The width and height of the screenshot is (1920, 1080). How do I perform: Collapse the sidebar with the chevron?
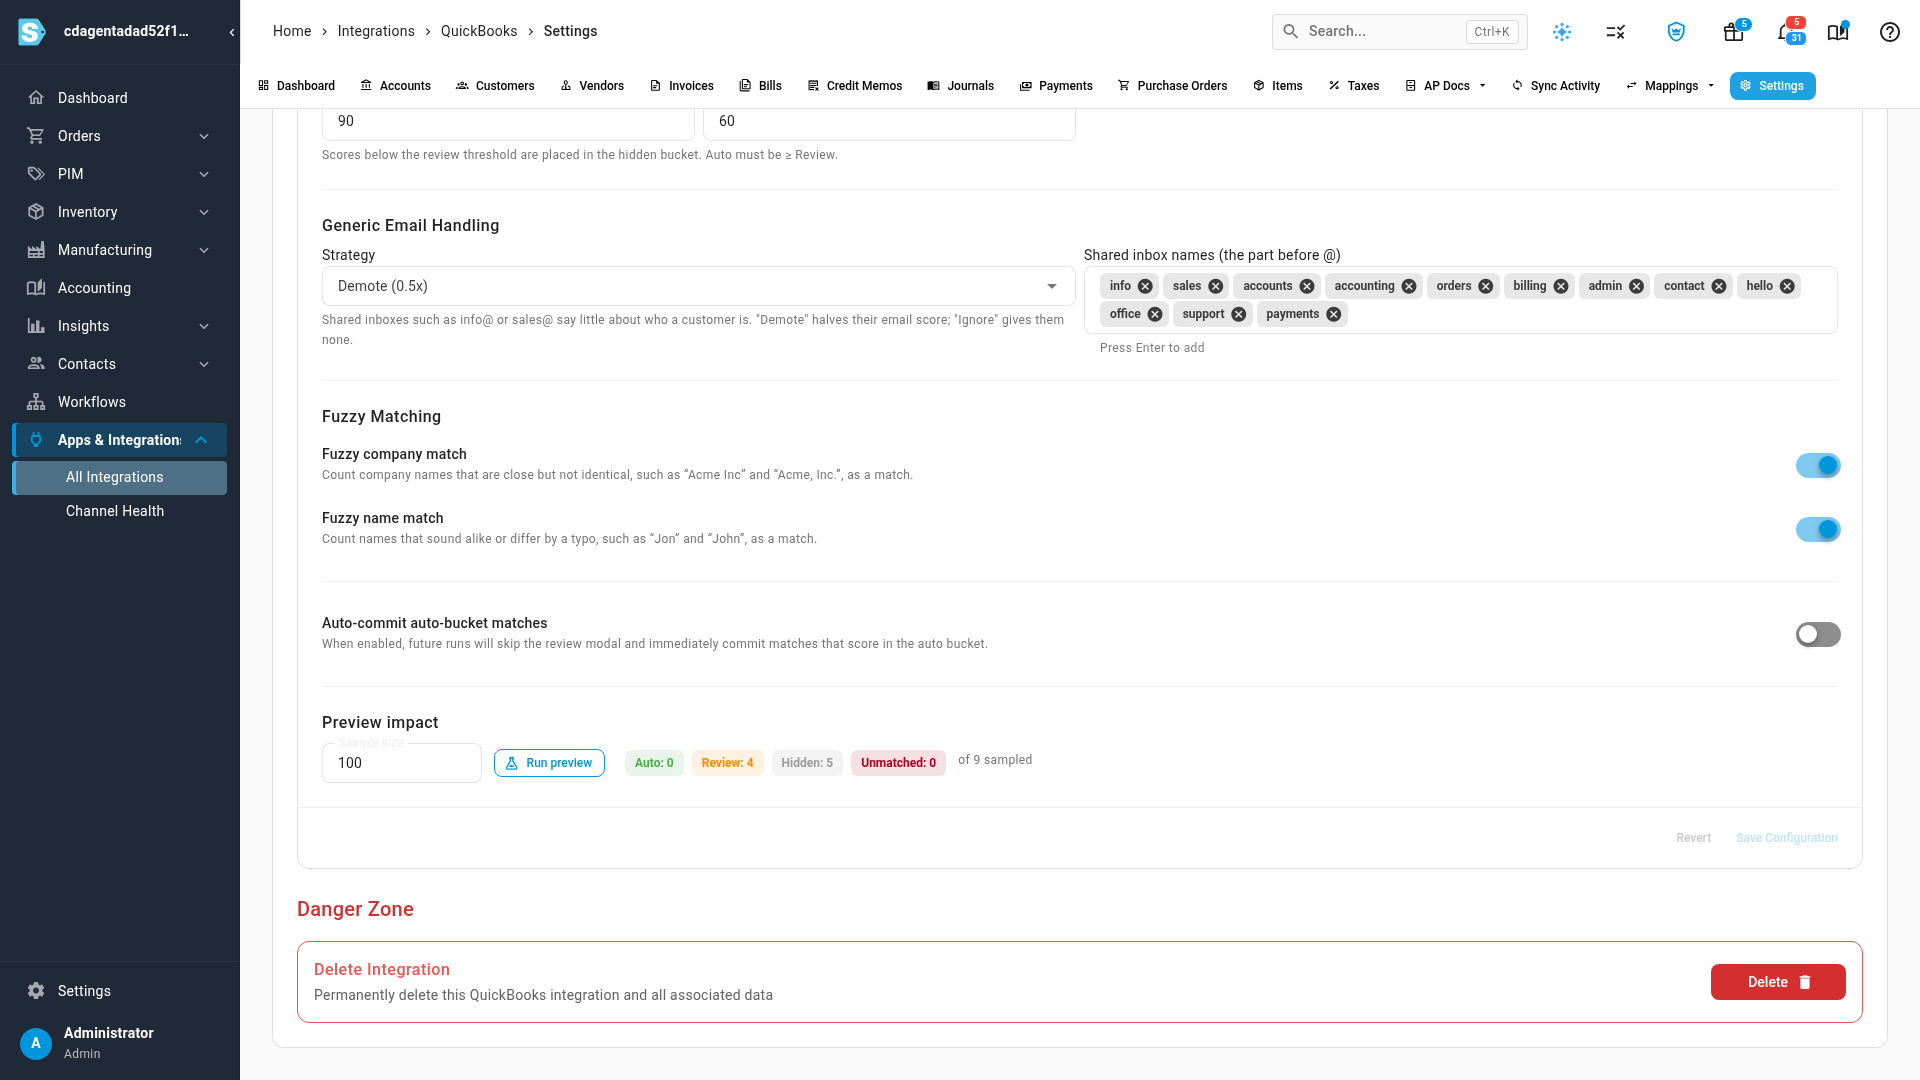click(x=232, y=32)
